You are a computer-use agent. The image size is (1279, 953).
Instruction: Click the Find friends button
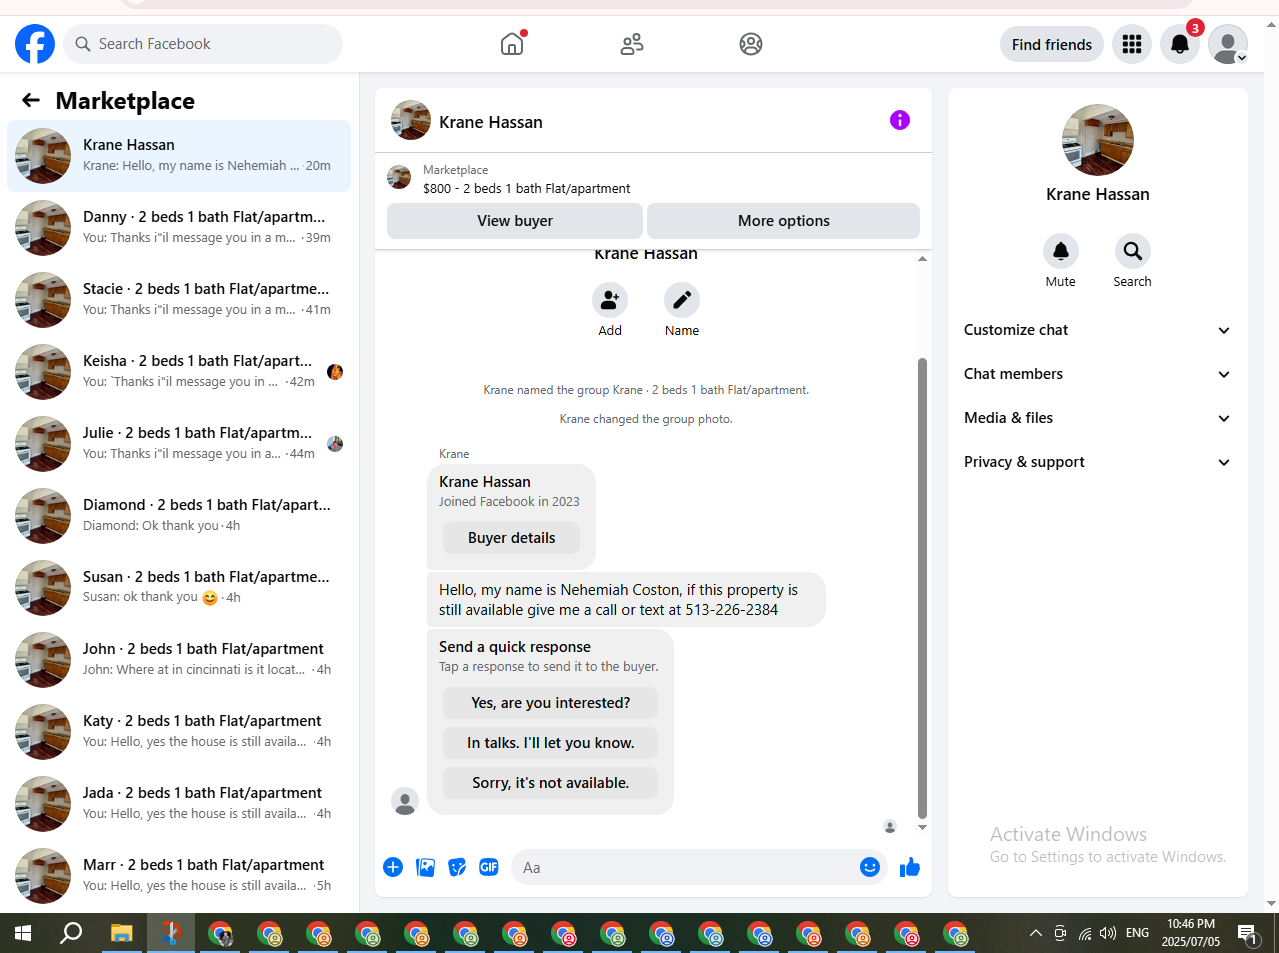point(1052,44)
